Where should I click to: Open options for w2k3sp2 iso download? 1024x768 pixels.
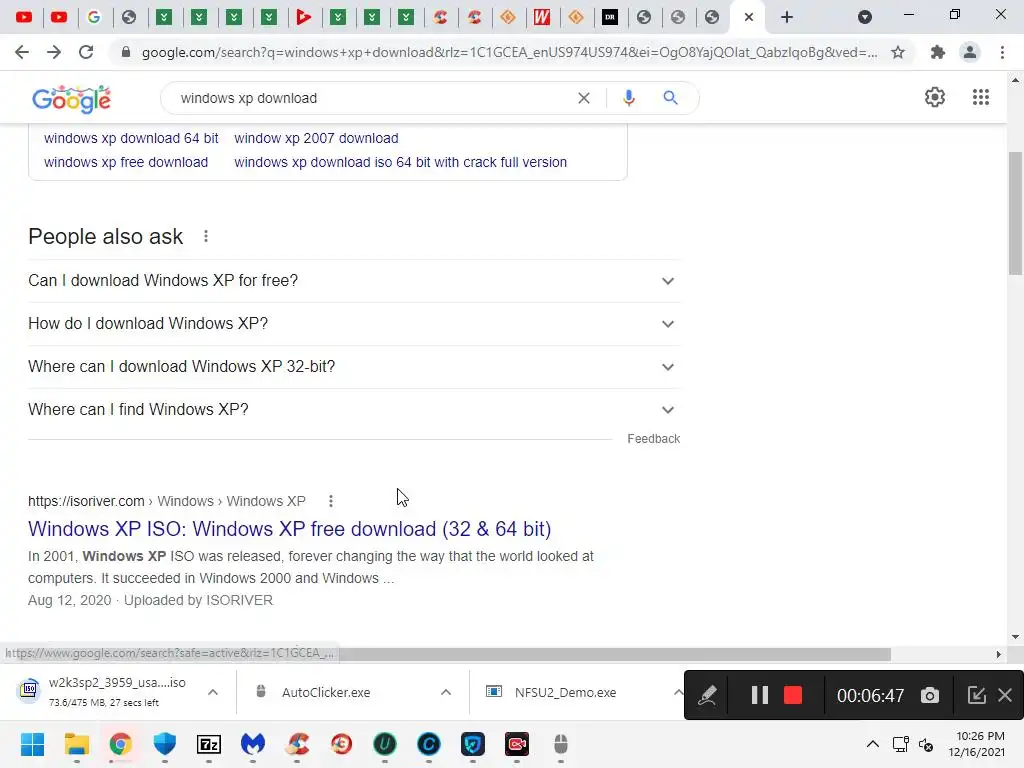(213, 692)
